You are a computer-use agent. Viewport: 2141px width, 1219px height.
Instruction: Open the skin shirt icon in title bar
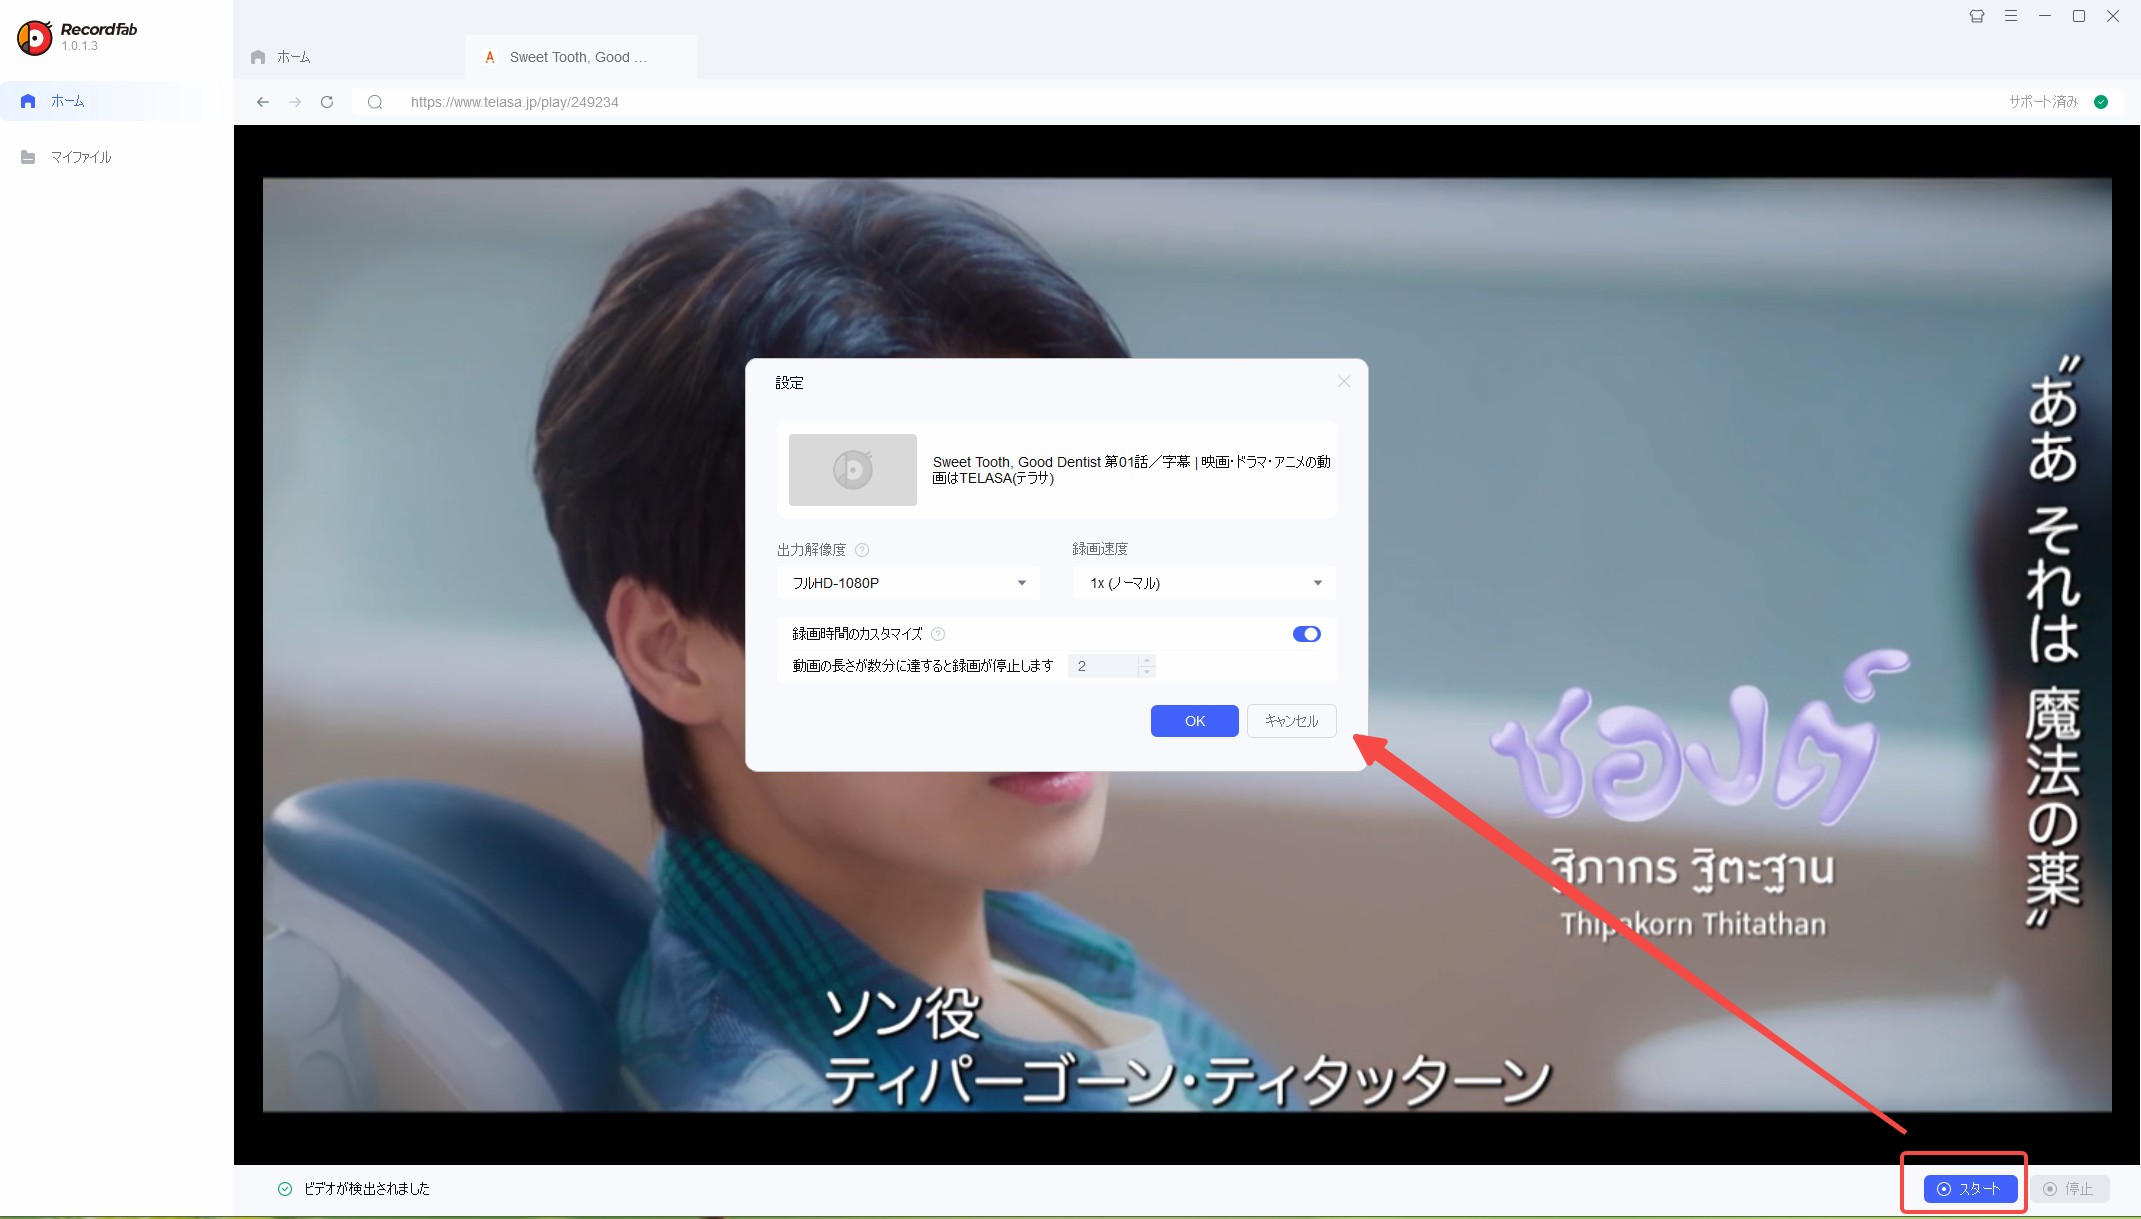(1977, 16)
